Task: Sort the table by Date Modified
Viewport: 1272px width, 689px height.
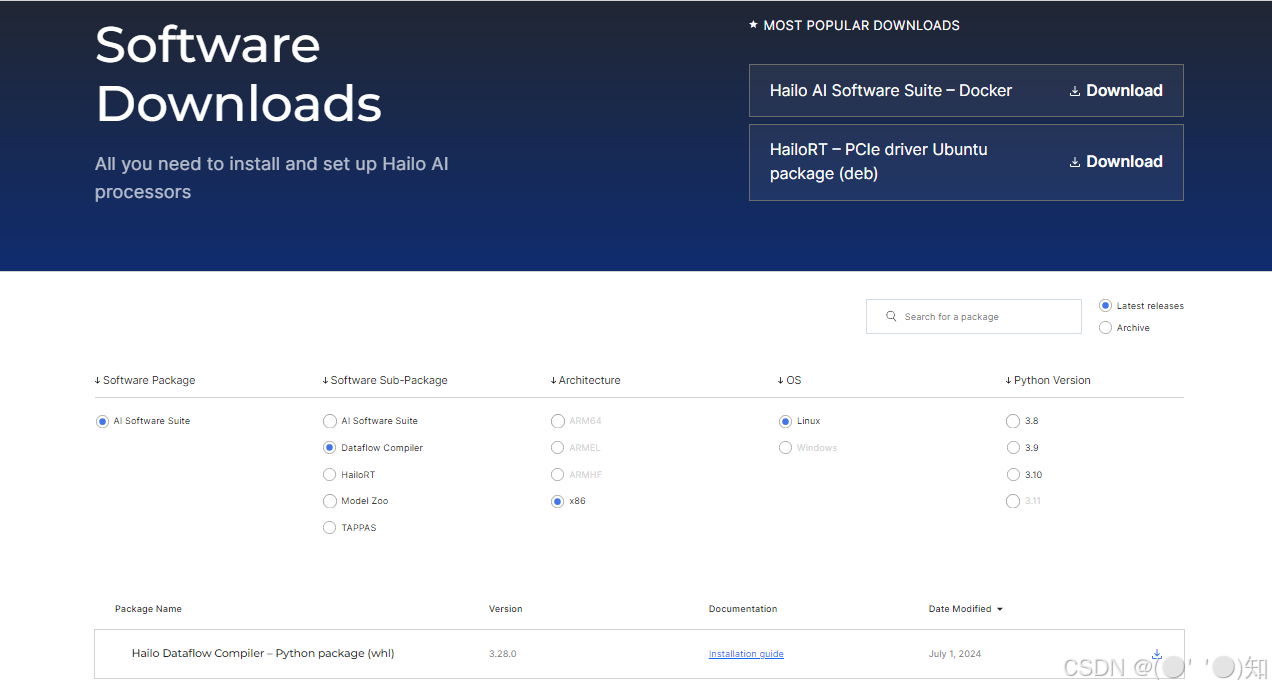Action: 966,609
